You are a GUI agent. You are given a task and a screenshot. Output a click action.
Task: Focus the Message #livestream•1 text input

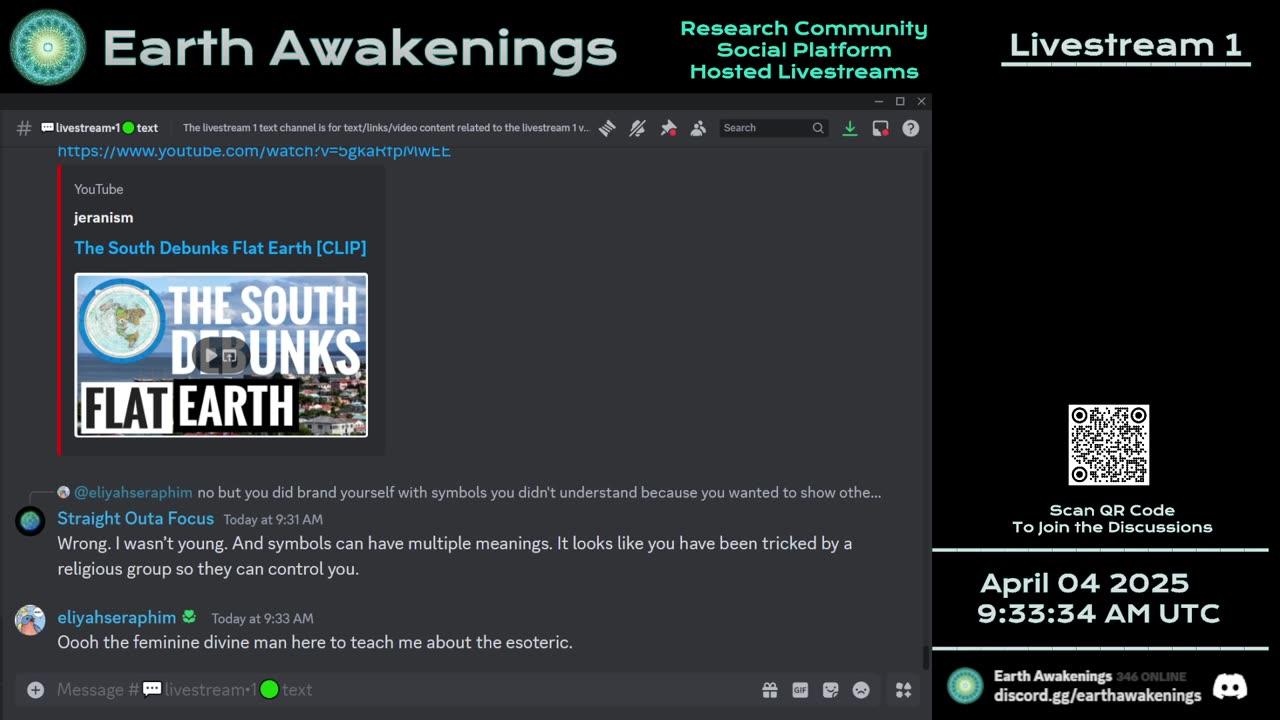point(400,690)
